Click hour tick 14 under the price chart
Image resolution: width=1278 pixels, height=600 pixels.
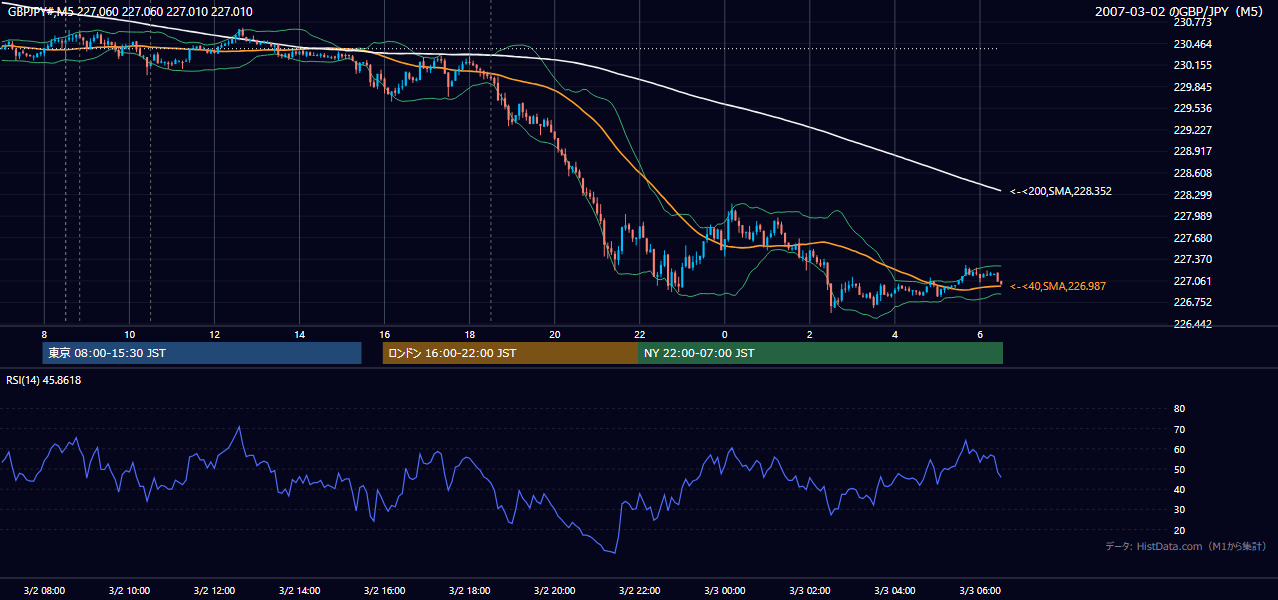coord(299,334)
